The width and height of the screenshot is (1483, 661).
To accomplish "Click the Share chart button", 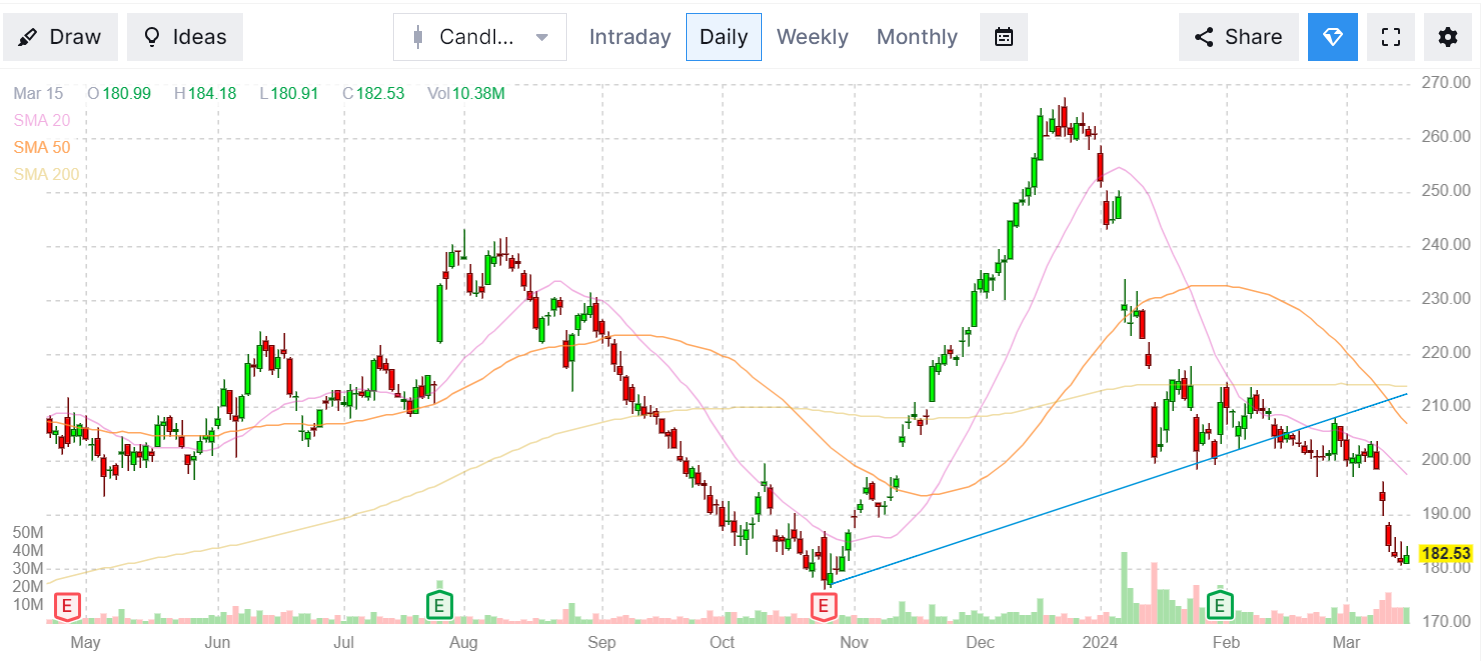I will (1238, 37).
